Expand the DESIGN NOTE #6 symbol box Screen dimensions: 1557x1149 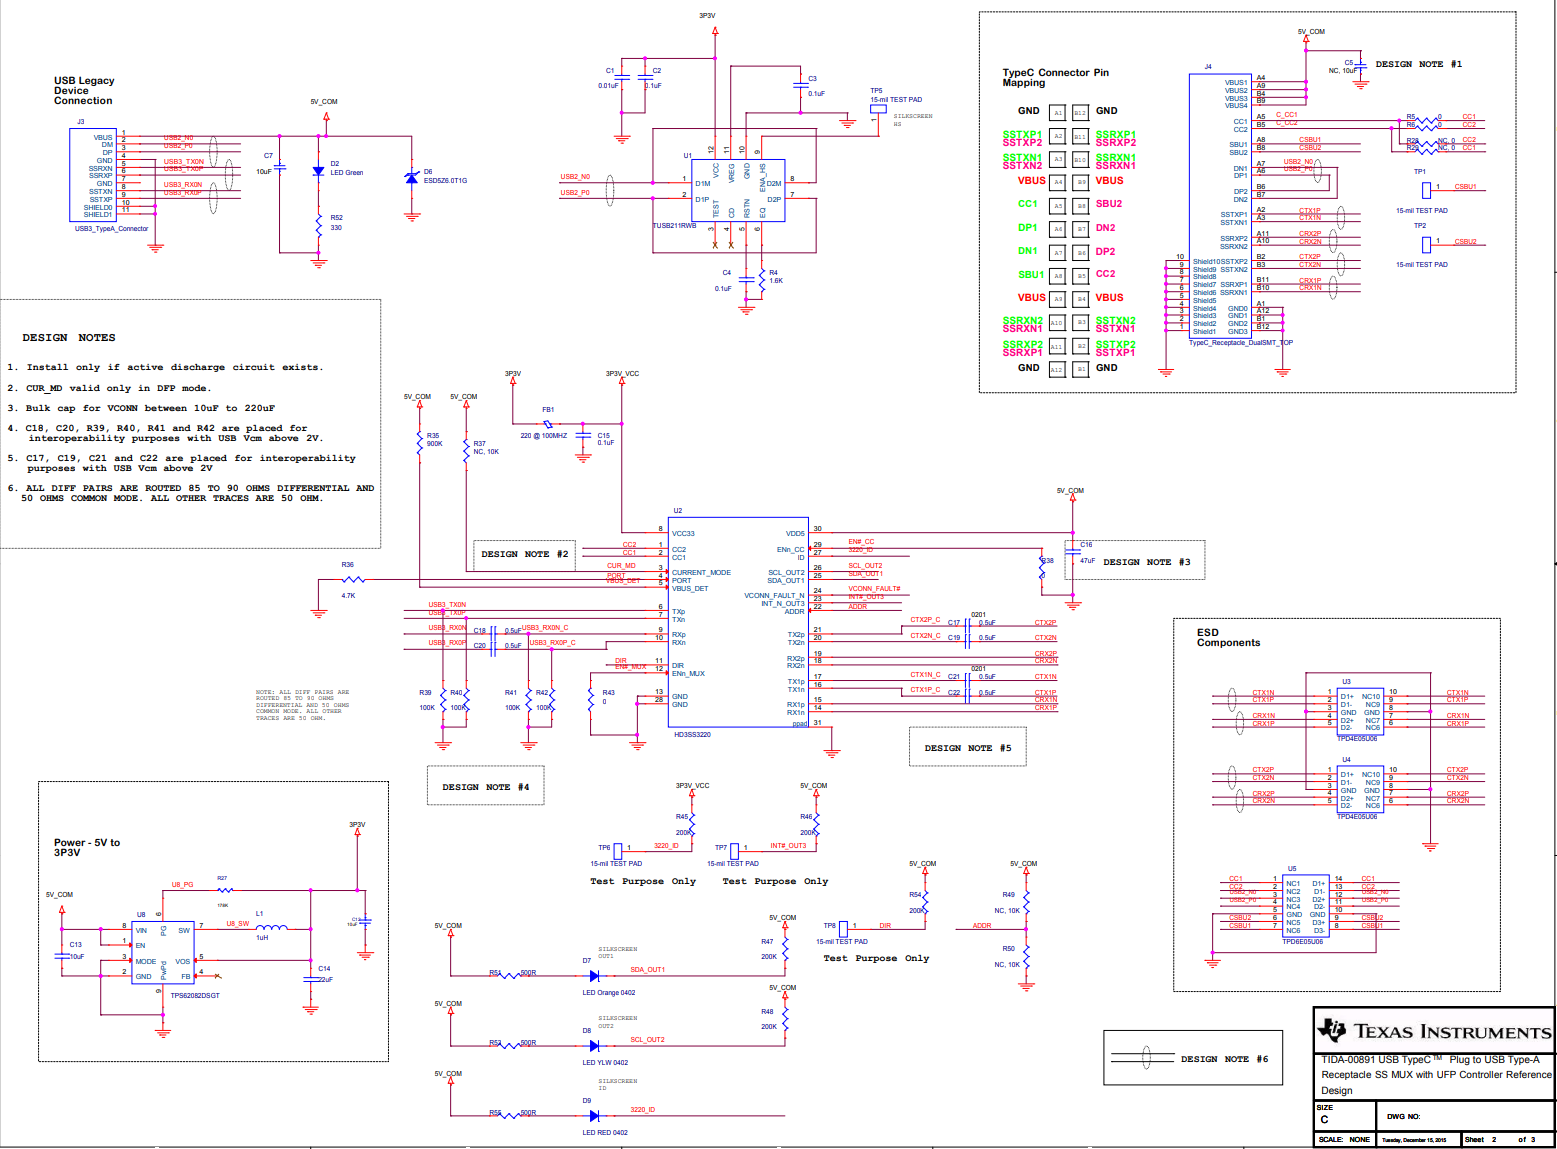1192,1058
